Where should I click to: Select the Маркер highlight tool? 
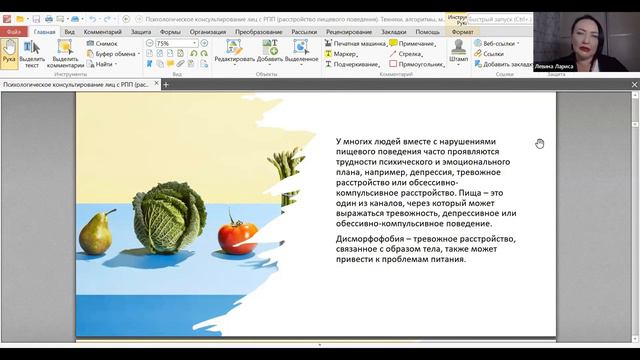(341, 53)
